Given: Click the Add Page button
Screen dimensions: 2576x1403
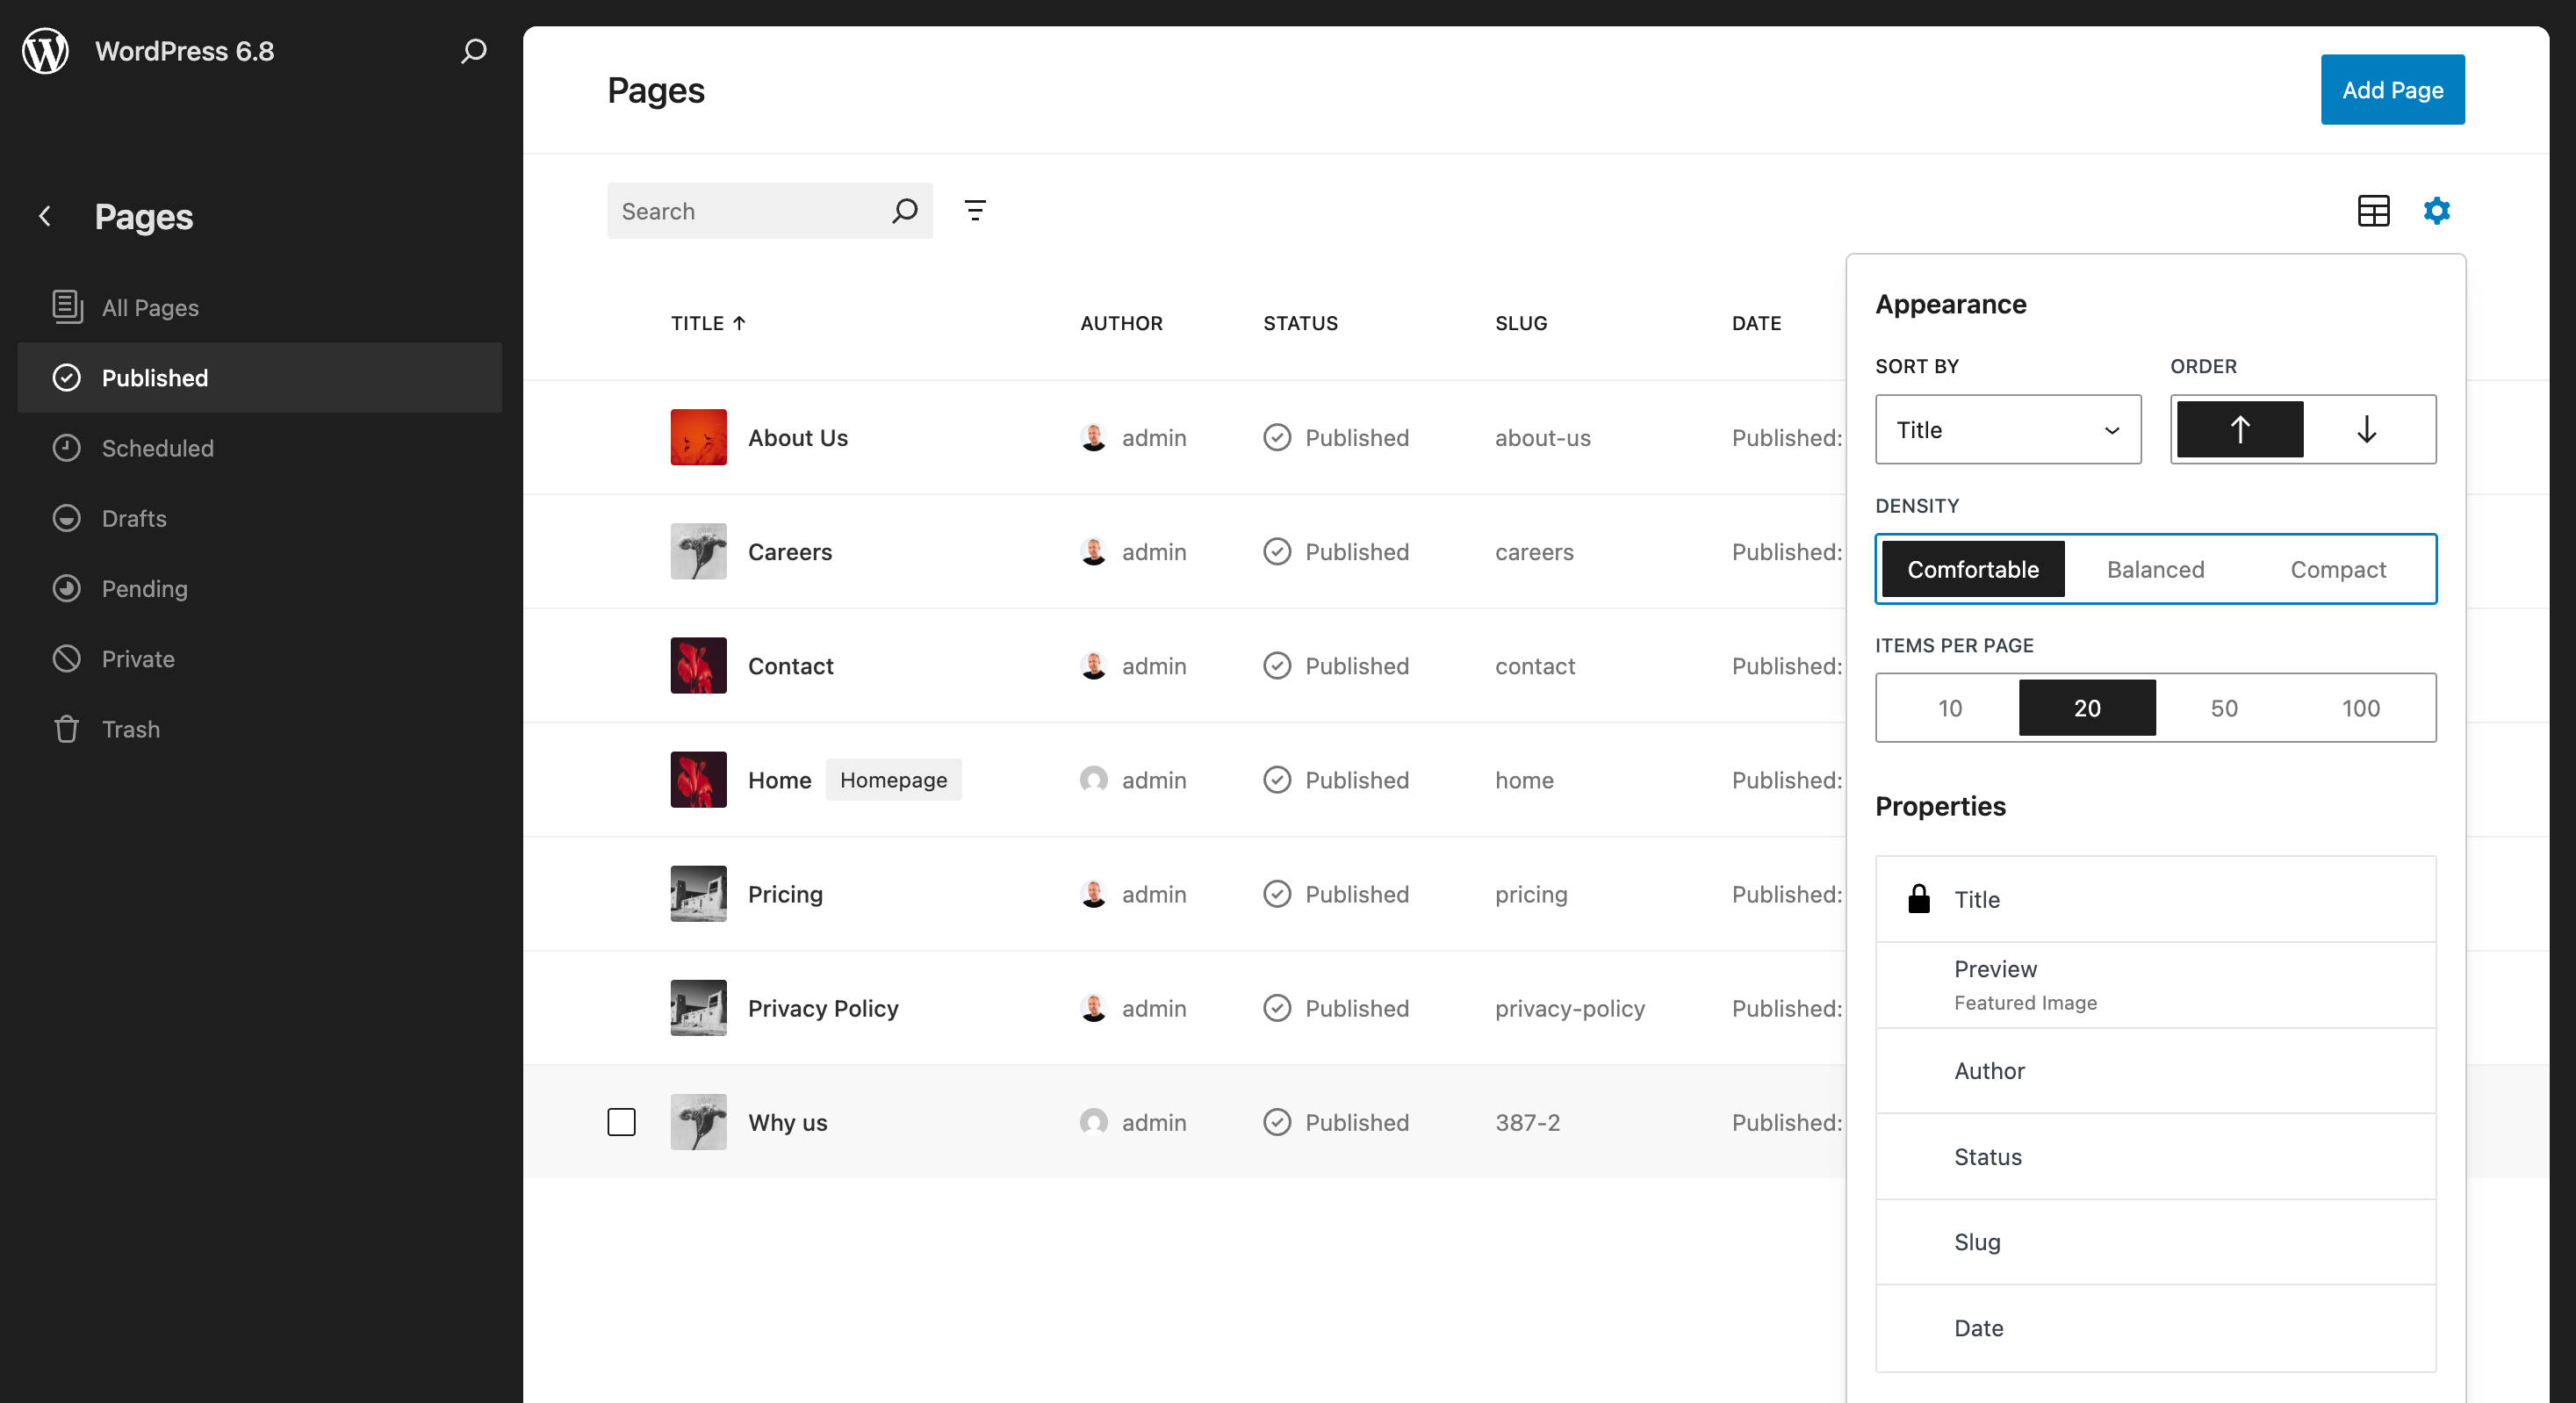Looking at the screenshot, I should point(2392,89).
